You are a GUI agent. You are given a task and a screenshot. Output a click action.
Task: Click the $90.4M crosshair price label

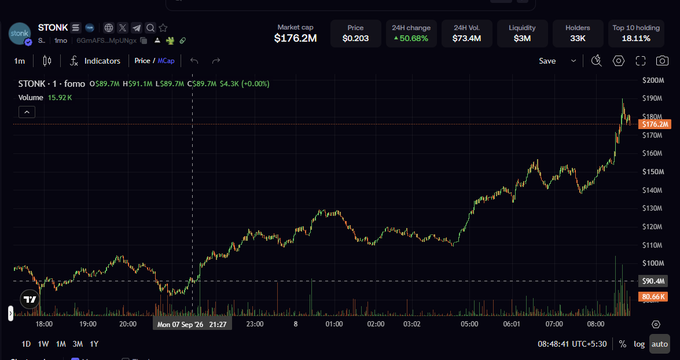tap(654, 281)
